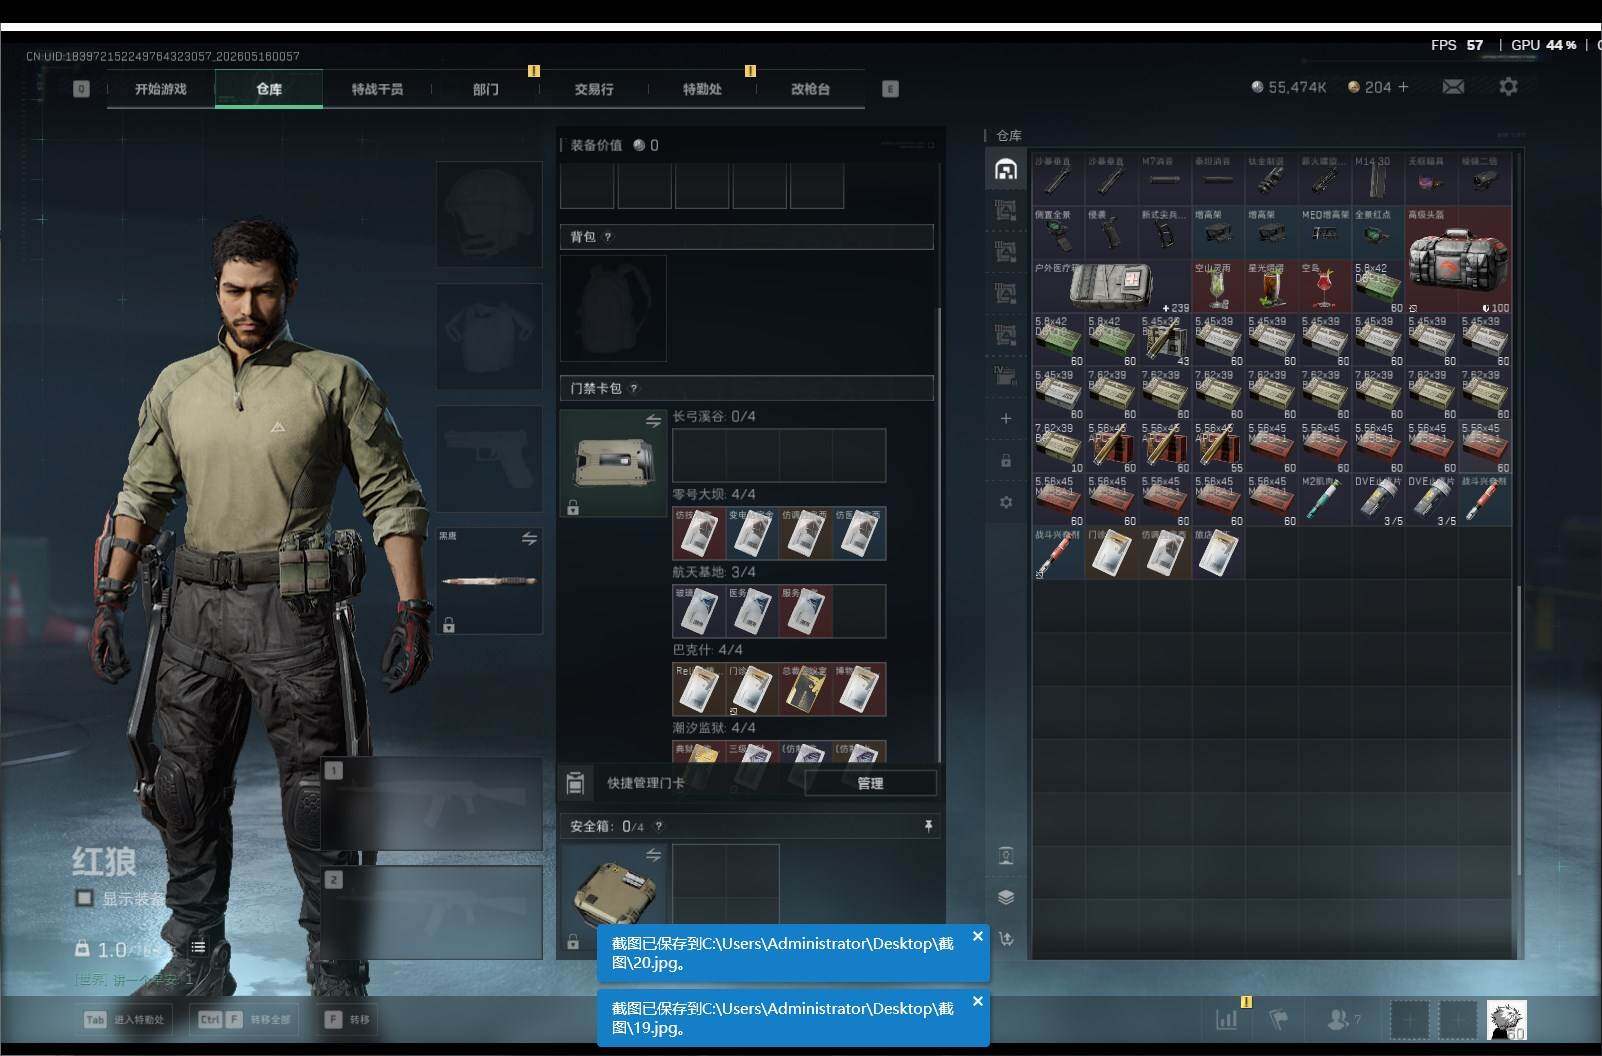1602x1056 pixels.
Task: Open the bar chart stats icon
Action: tap(1226, 1019)
